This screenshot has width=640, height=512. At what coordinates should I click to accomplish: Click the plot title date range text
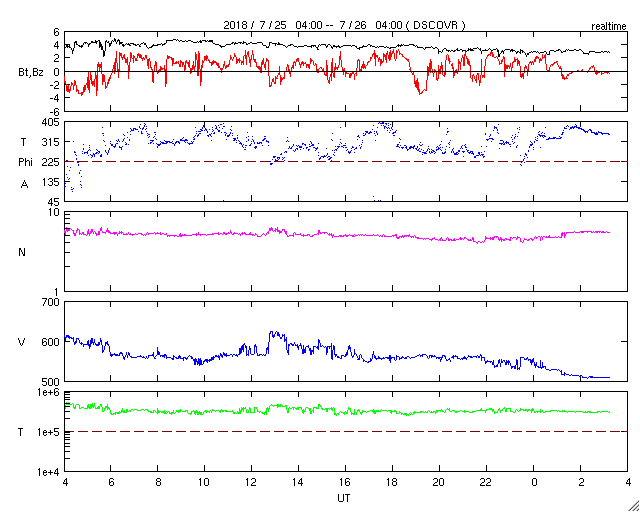tap(344, 25)
